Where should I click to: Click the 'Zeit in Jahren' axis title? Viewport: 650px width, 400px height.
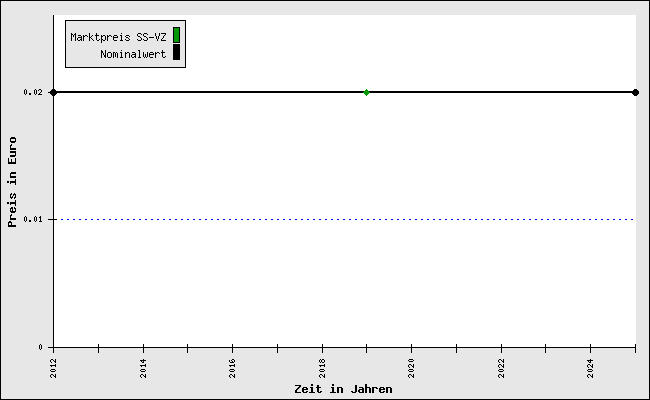pos(343,389)
